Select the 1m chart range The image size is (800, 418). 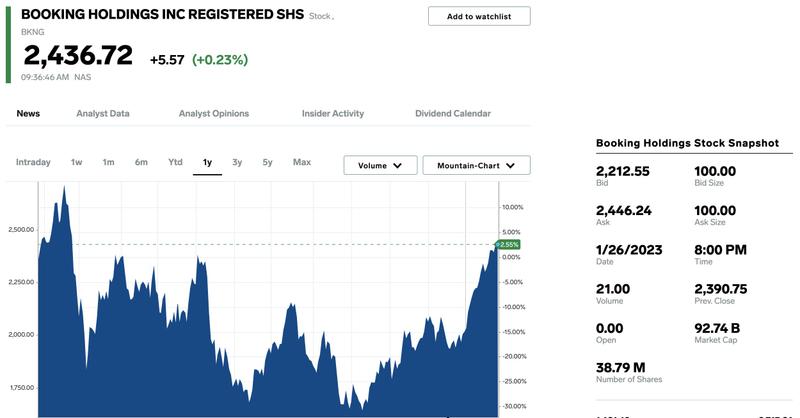tap(108, 162)
